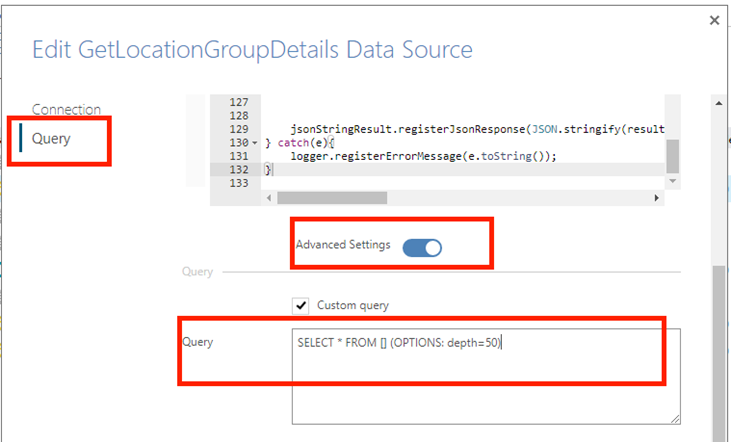The height and width of the screenshot is (442, 731).
Task: Open the Connection section
Action: coord(66,109)
